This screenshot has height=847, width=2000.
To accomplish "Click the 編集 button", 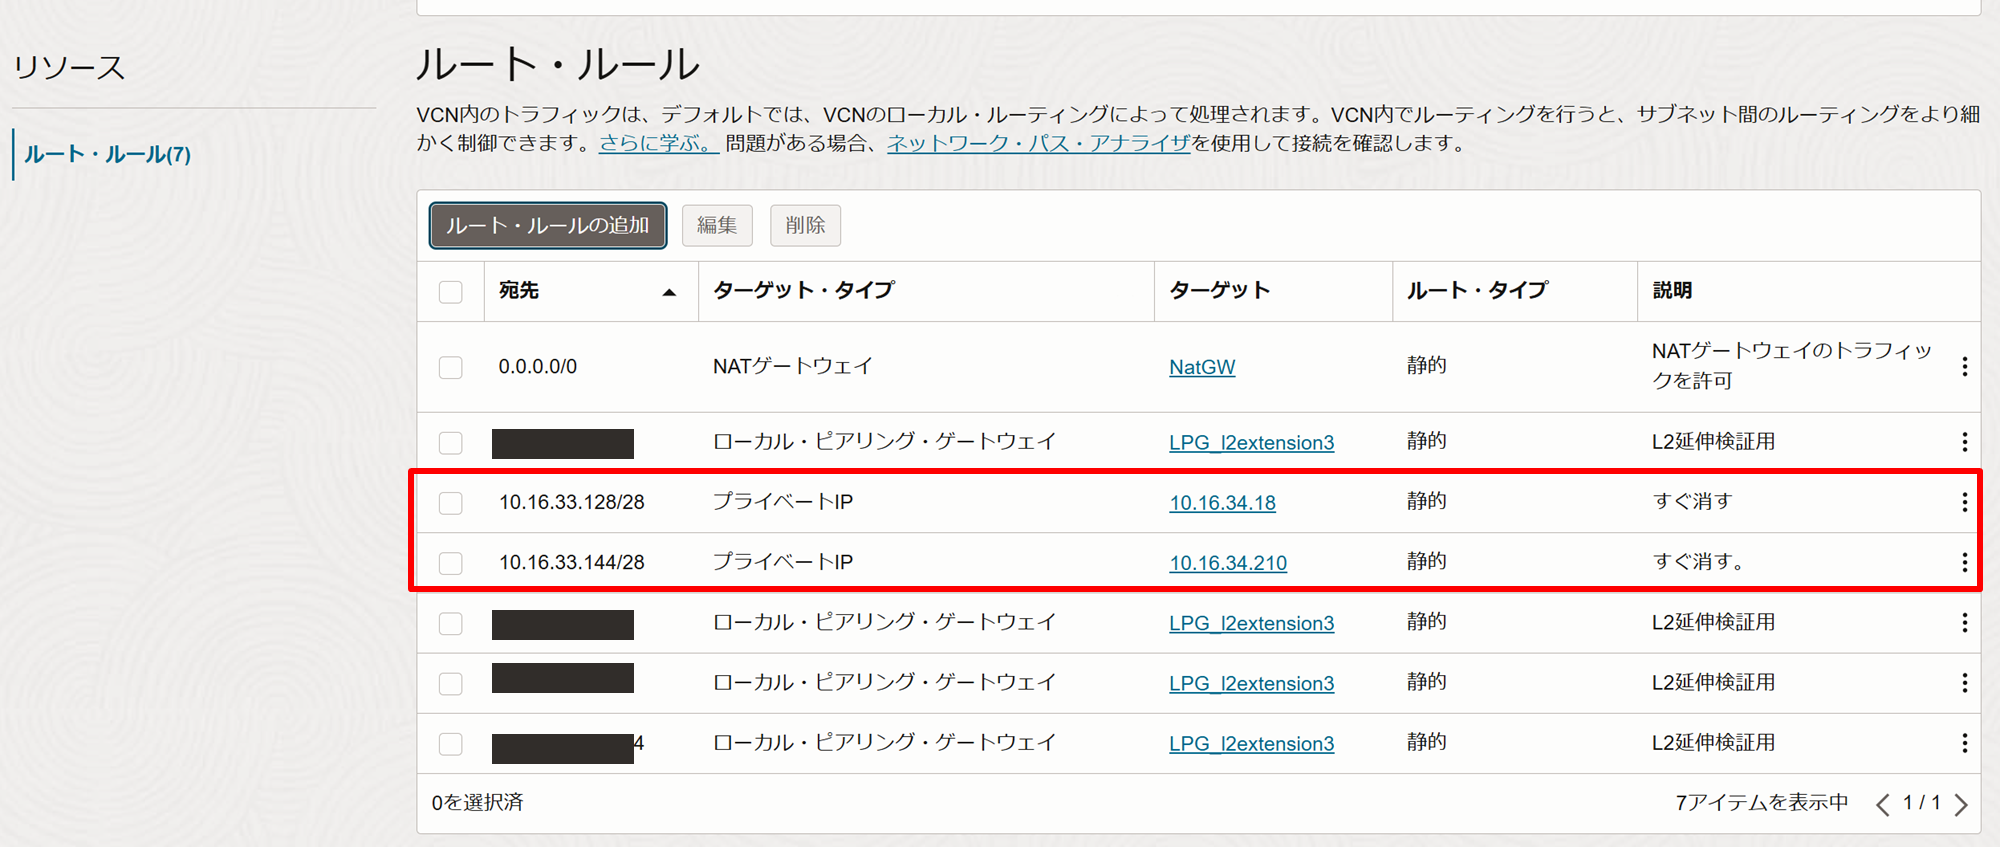I will pos(717,226).
